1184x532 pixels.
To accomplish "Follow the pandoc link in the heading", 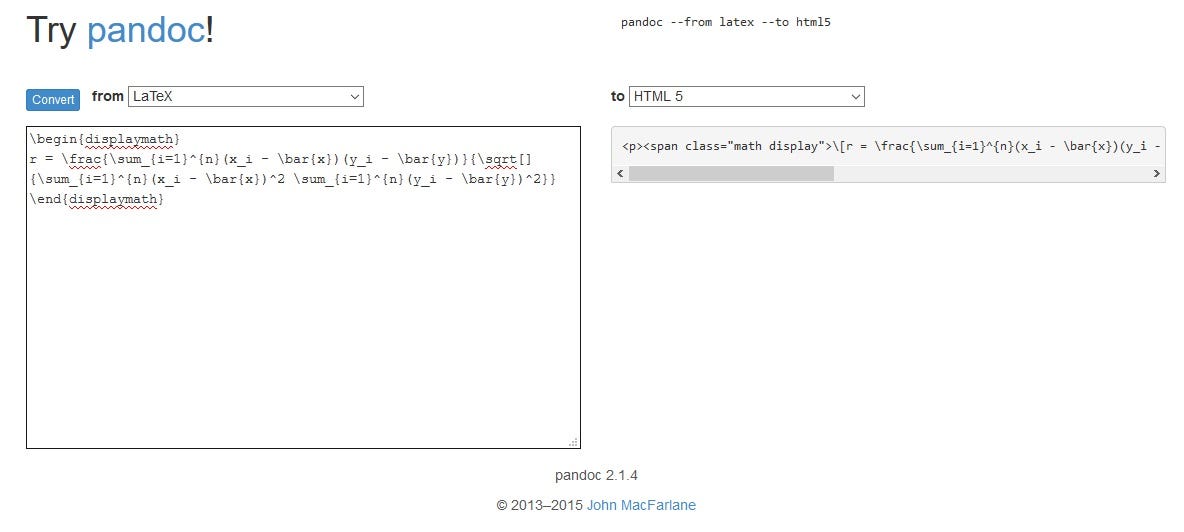I will [x=146, y=31].
